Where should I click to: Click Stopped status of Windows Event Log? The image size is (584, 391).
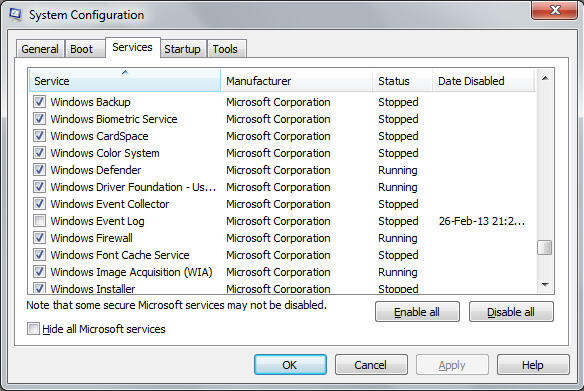(x=398, y=221)
